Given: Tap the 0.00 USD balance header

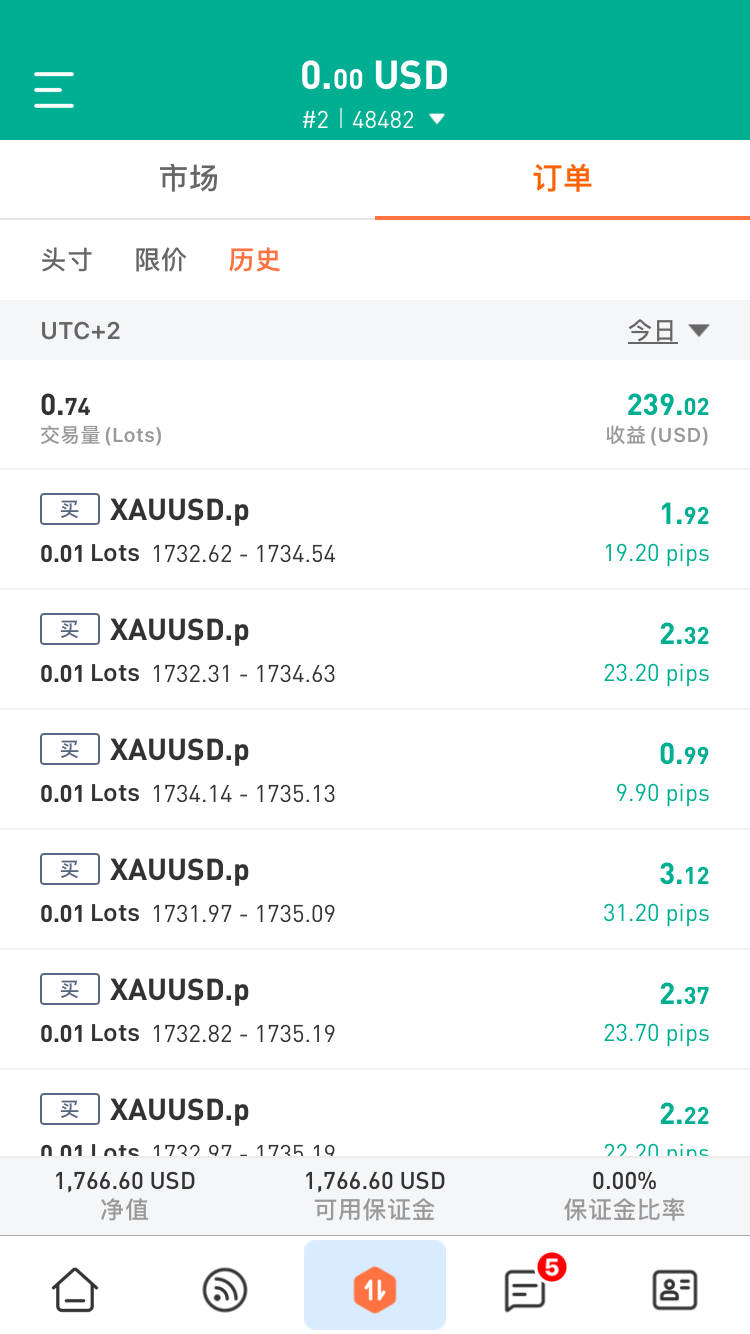Looking at the screenshot, I should coord(374,76).
